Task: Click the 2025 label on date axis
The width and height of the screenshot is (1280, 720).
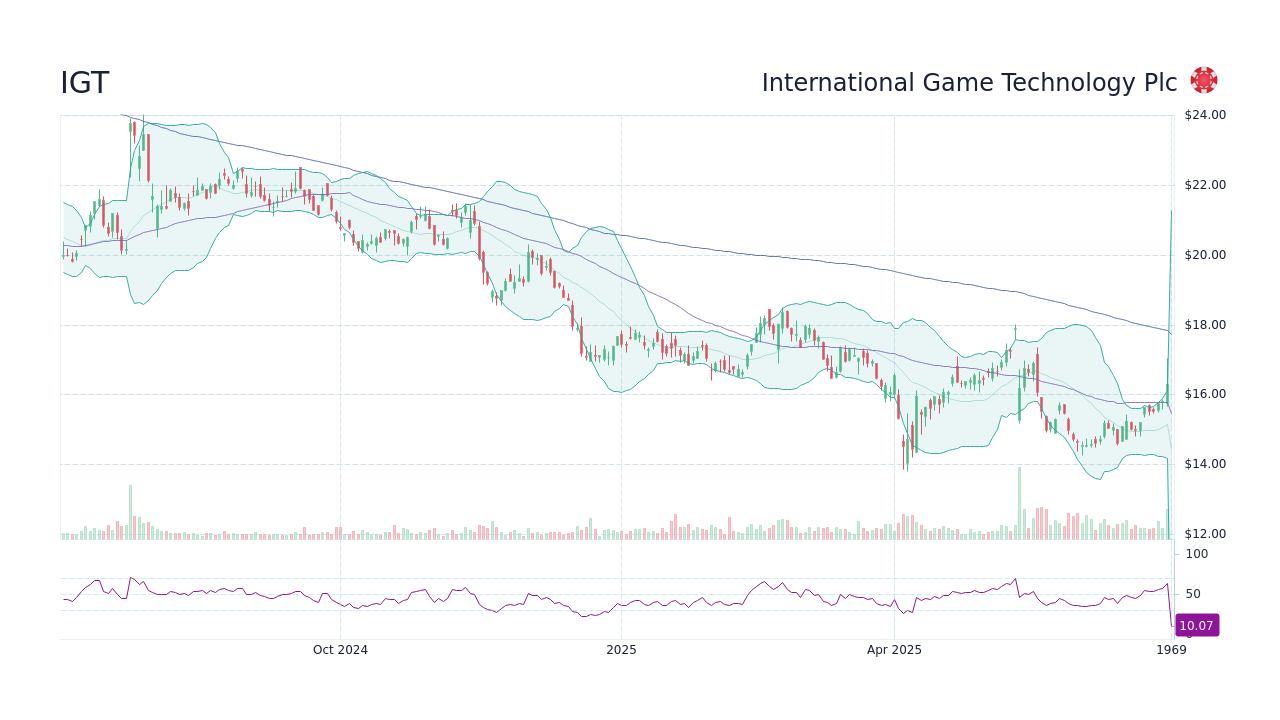Action: tap(621, 649)
